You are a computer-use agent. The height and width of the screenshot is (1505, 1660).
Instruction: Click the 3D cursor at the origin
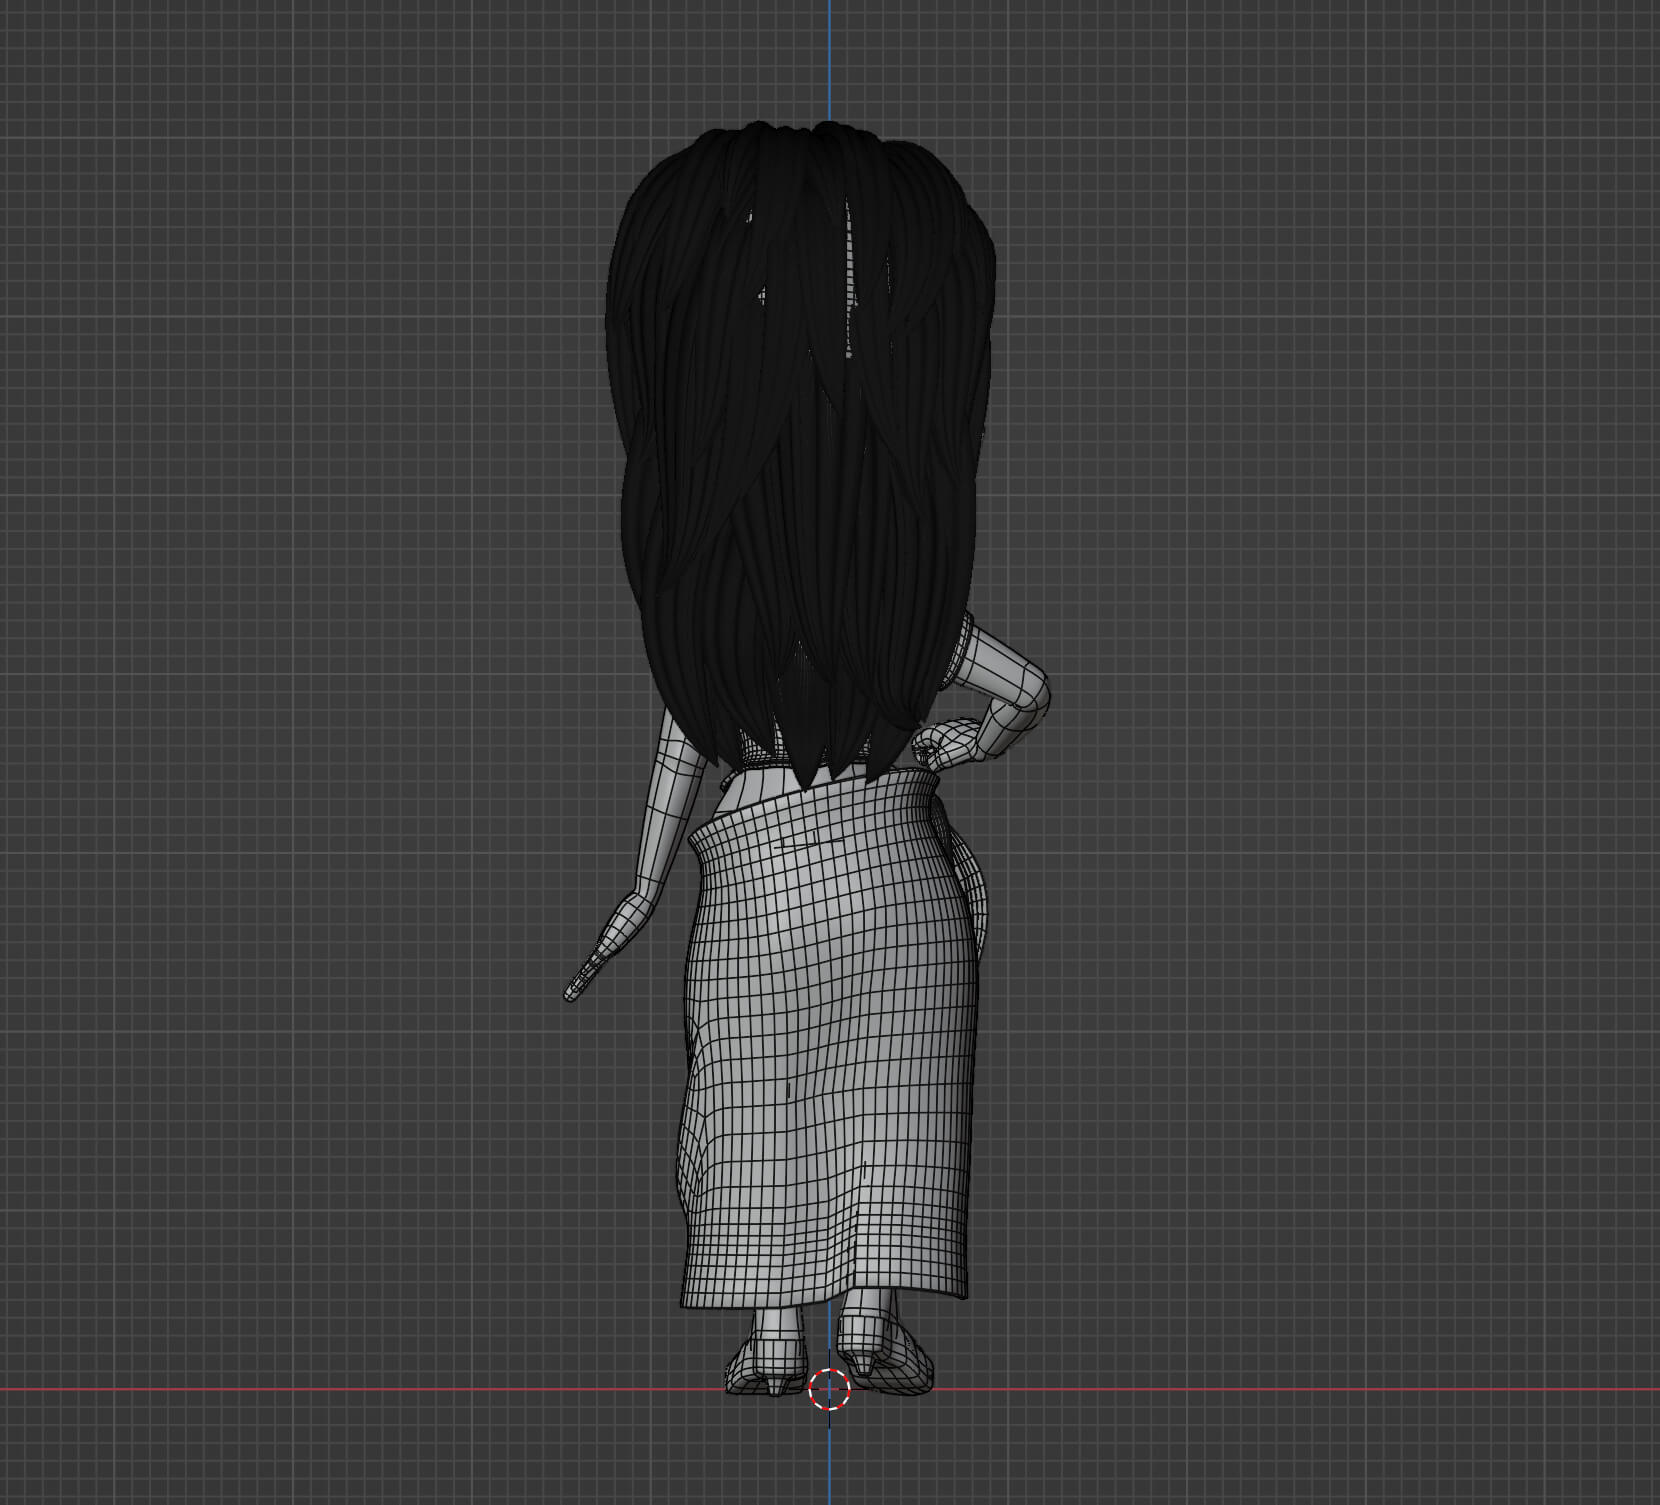pyautogui.click(x=829, y=1389)
